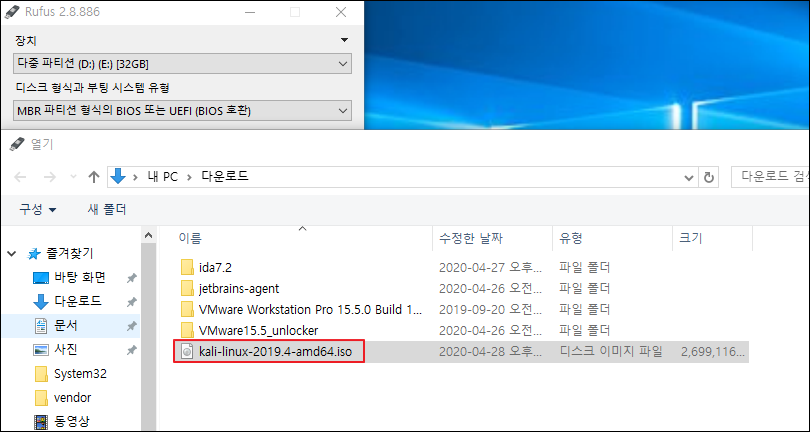The width and height of the screenshot is (810, 432).
Task: Open the MBR partition scheme dropdown
Action: 182,111
